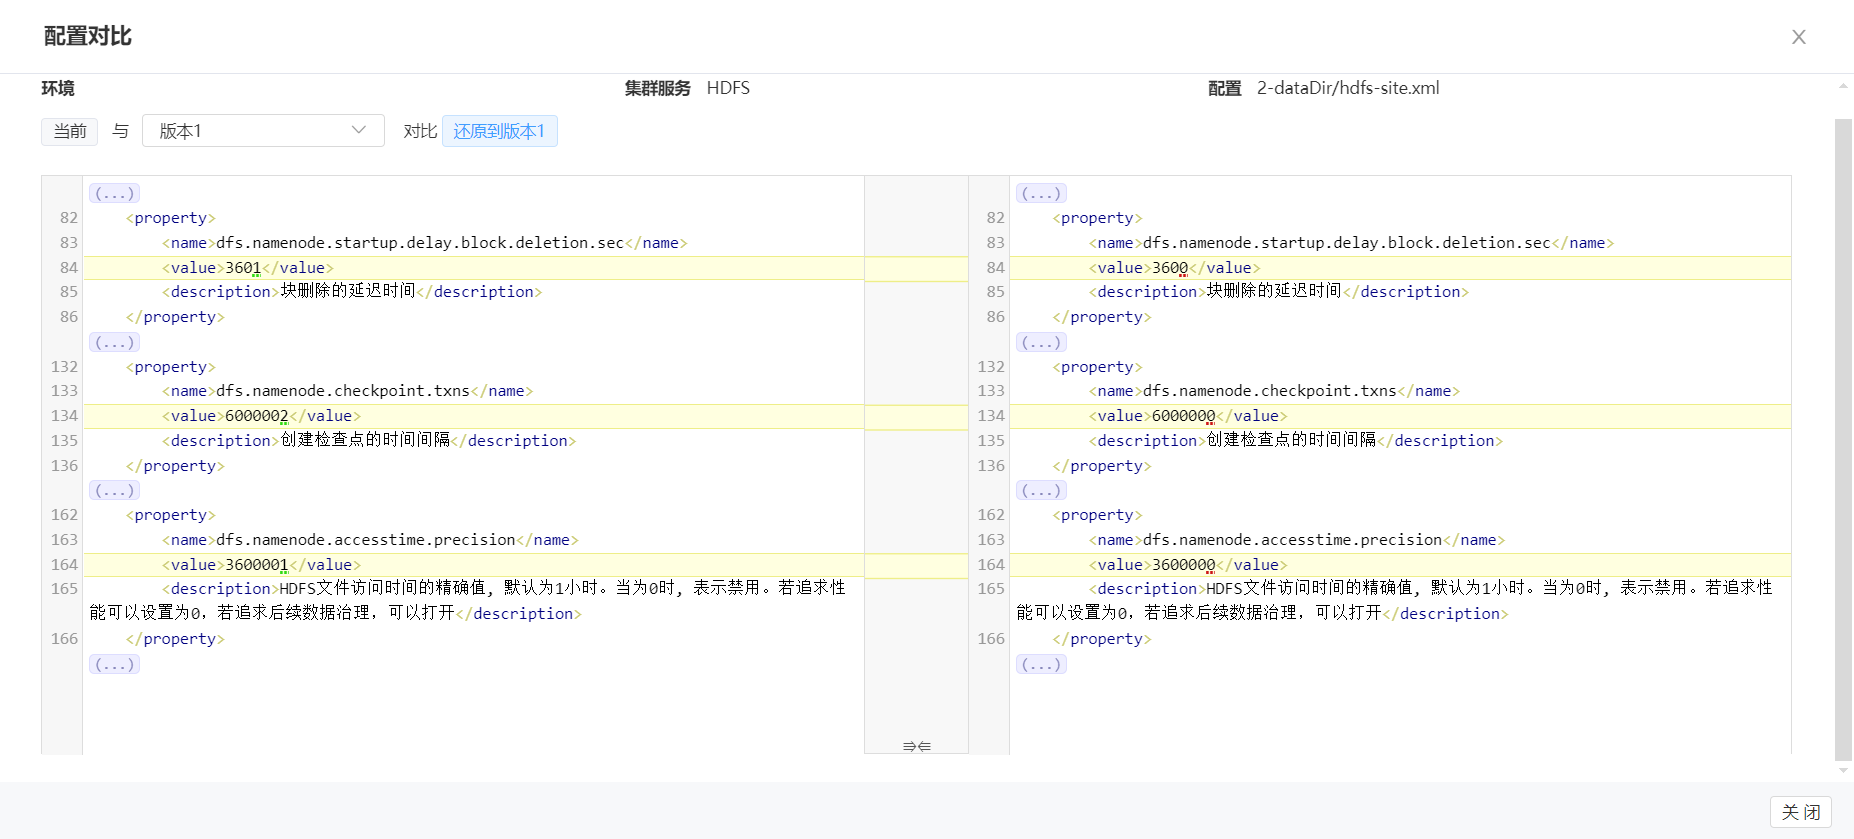Select the 当前 tag
This screenshot has height=839, width=1854.
click(70, 131)
